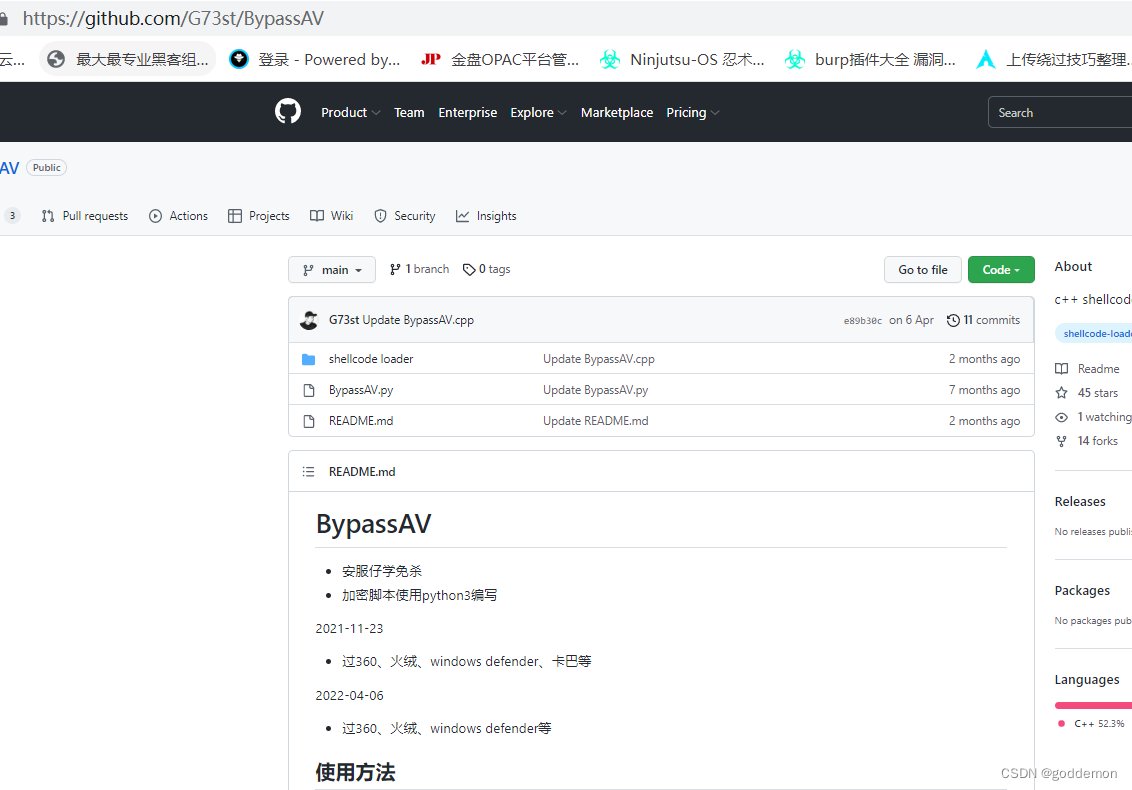Open the main branch selector
The height and width of the screenshot is (790, 1132).
tap(332, 269)
